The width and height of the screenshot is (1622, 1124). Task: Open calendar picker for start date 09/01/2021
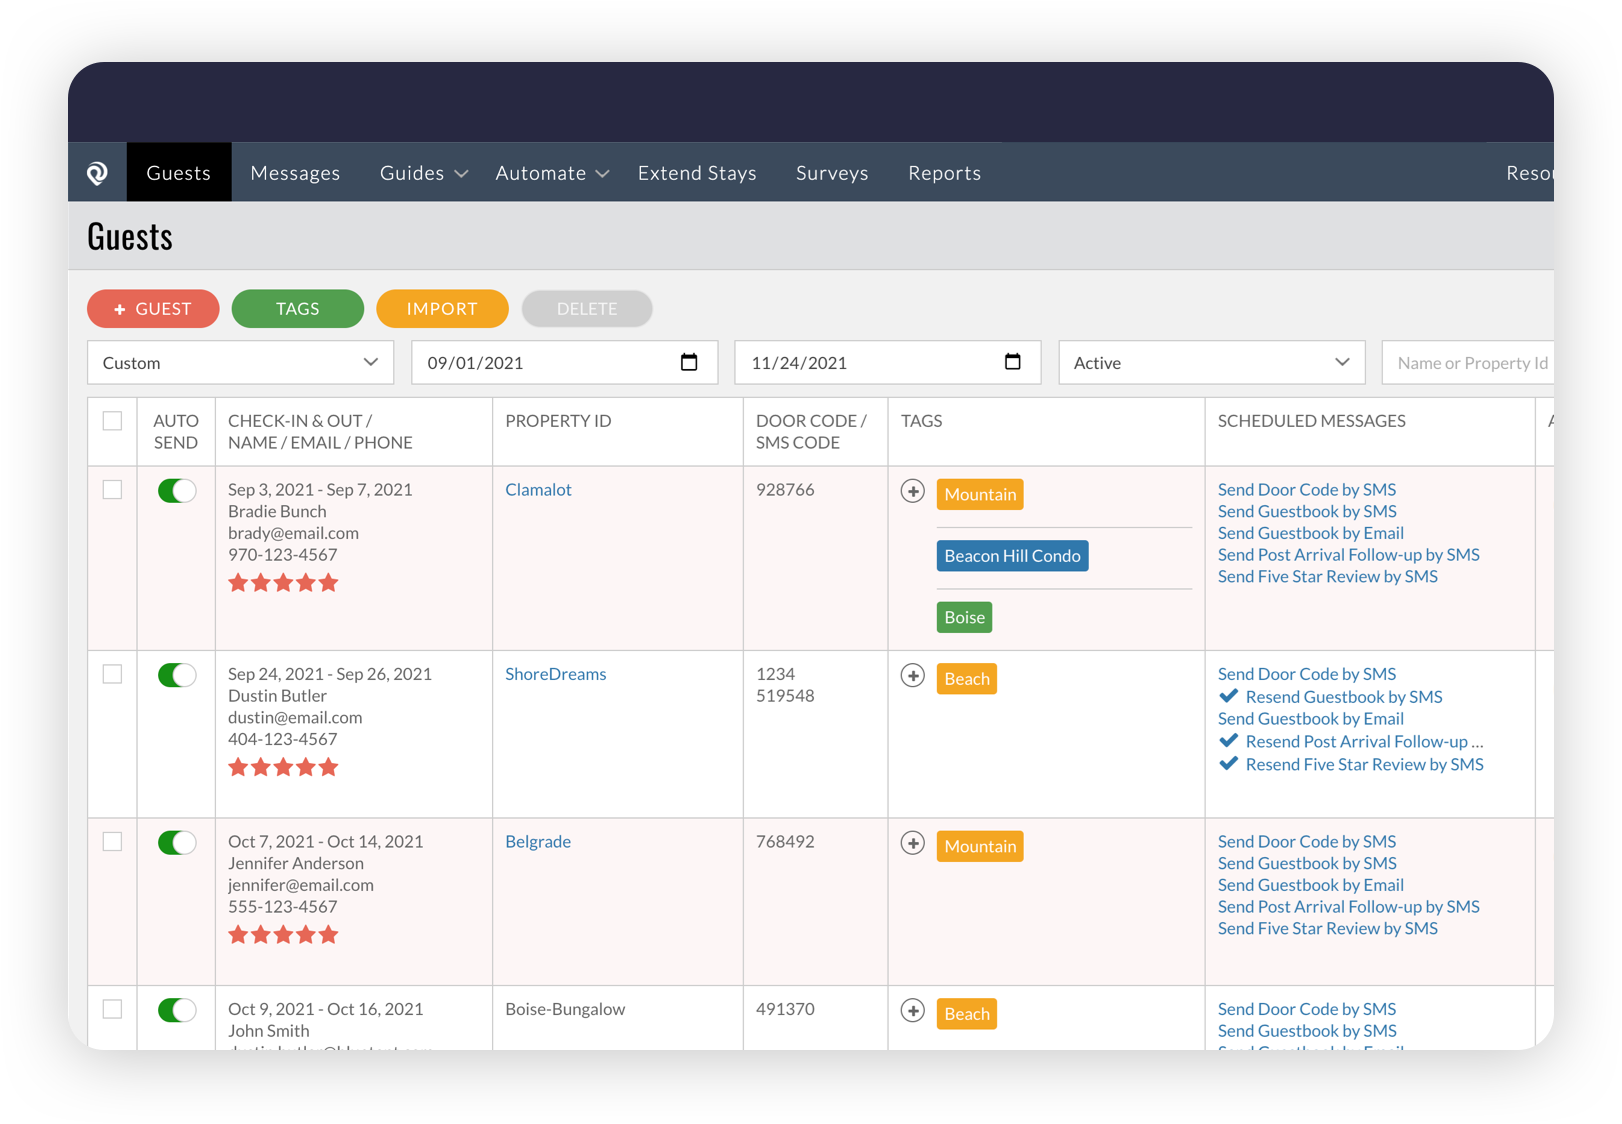[689, 362]
